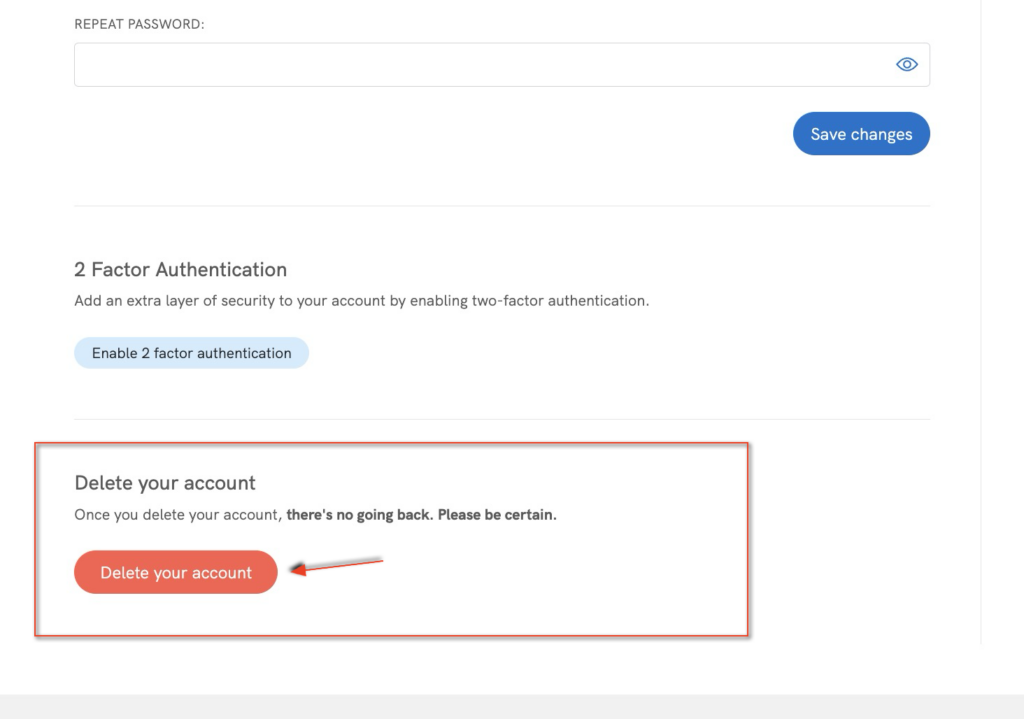Focus the Repeat Password input field
The height and width of the screenshot is (719, 1024).
480,65
